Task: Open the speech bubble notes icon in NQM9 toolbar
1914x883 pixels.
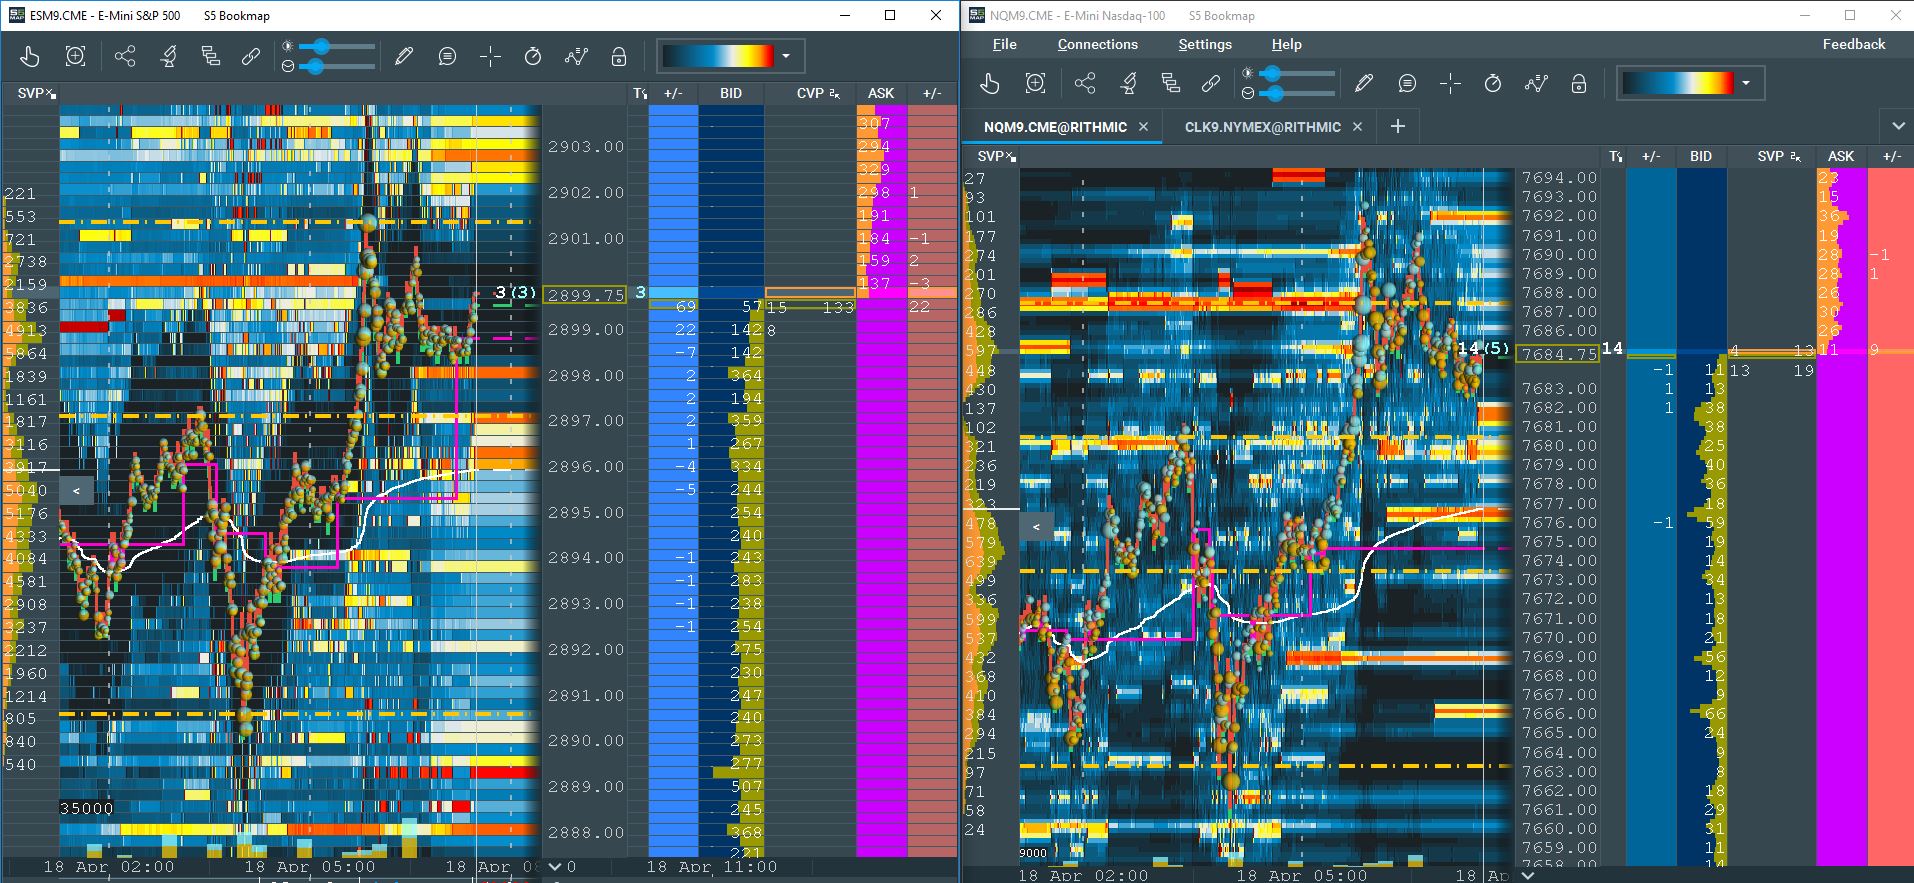Action: [x=1407, y=84]
